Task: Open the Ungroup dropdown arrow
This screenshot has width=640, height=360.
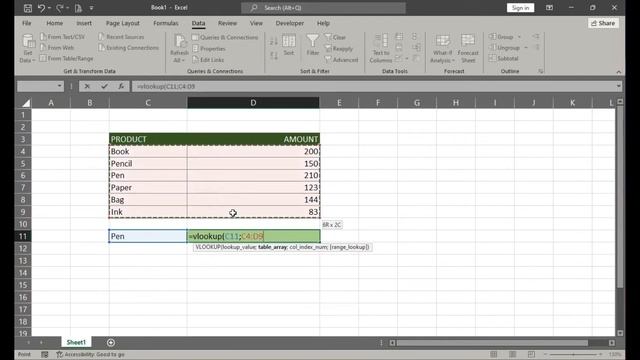Action: [526, 48]
